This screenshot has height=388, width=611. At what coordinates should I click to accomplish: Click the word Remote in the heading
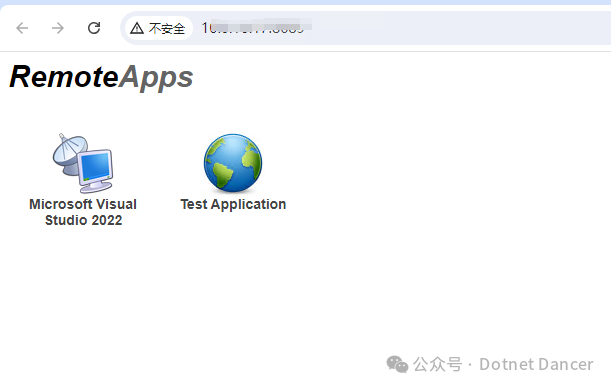tap(64, 76)
